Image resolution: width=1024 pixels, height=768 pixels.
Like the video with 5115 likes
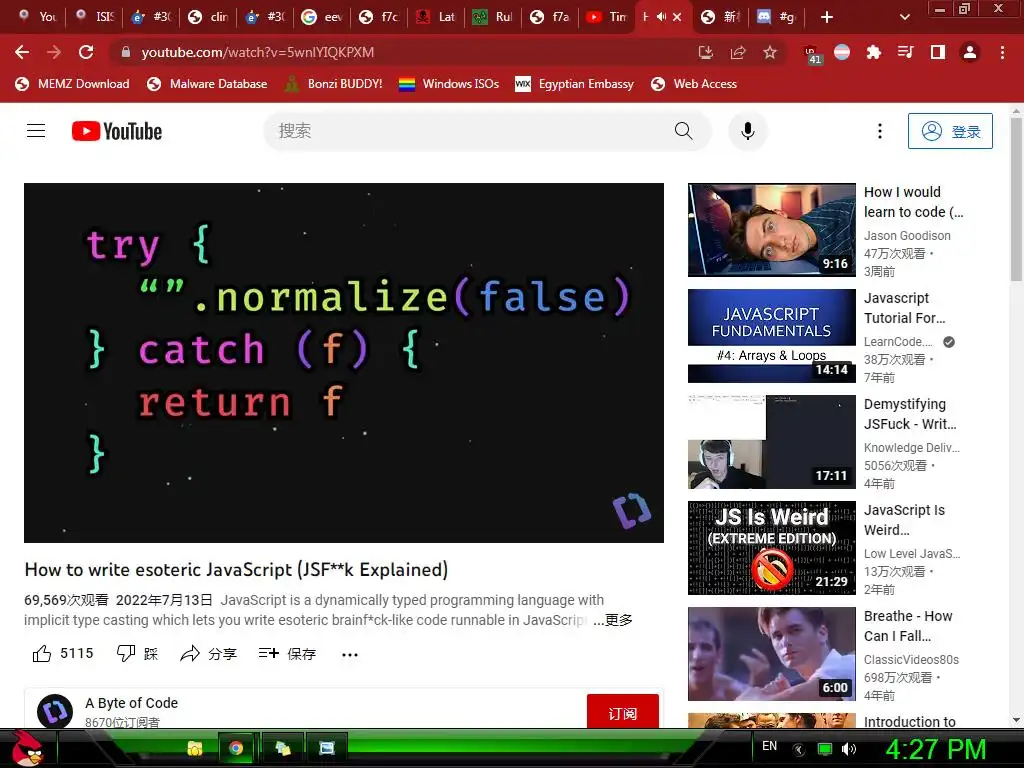63,653
